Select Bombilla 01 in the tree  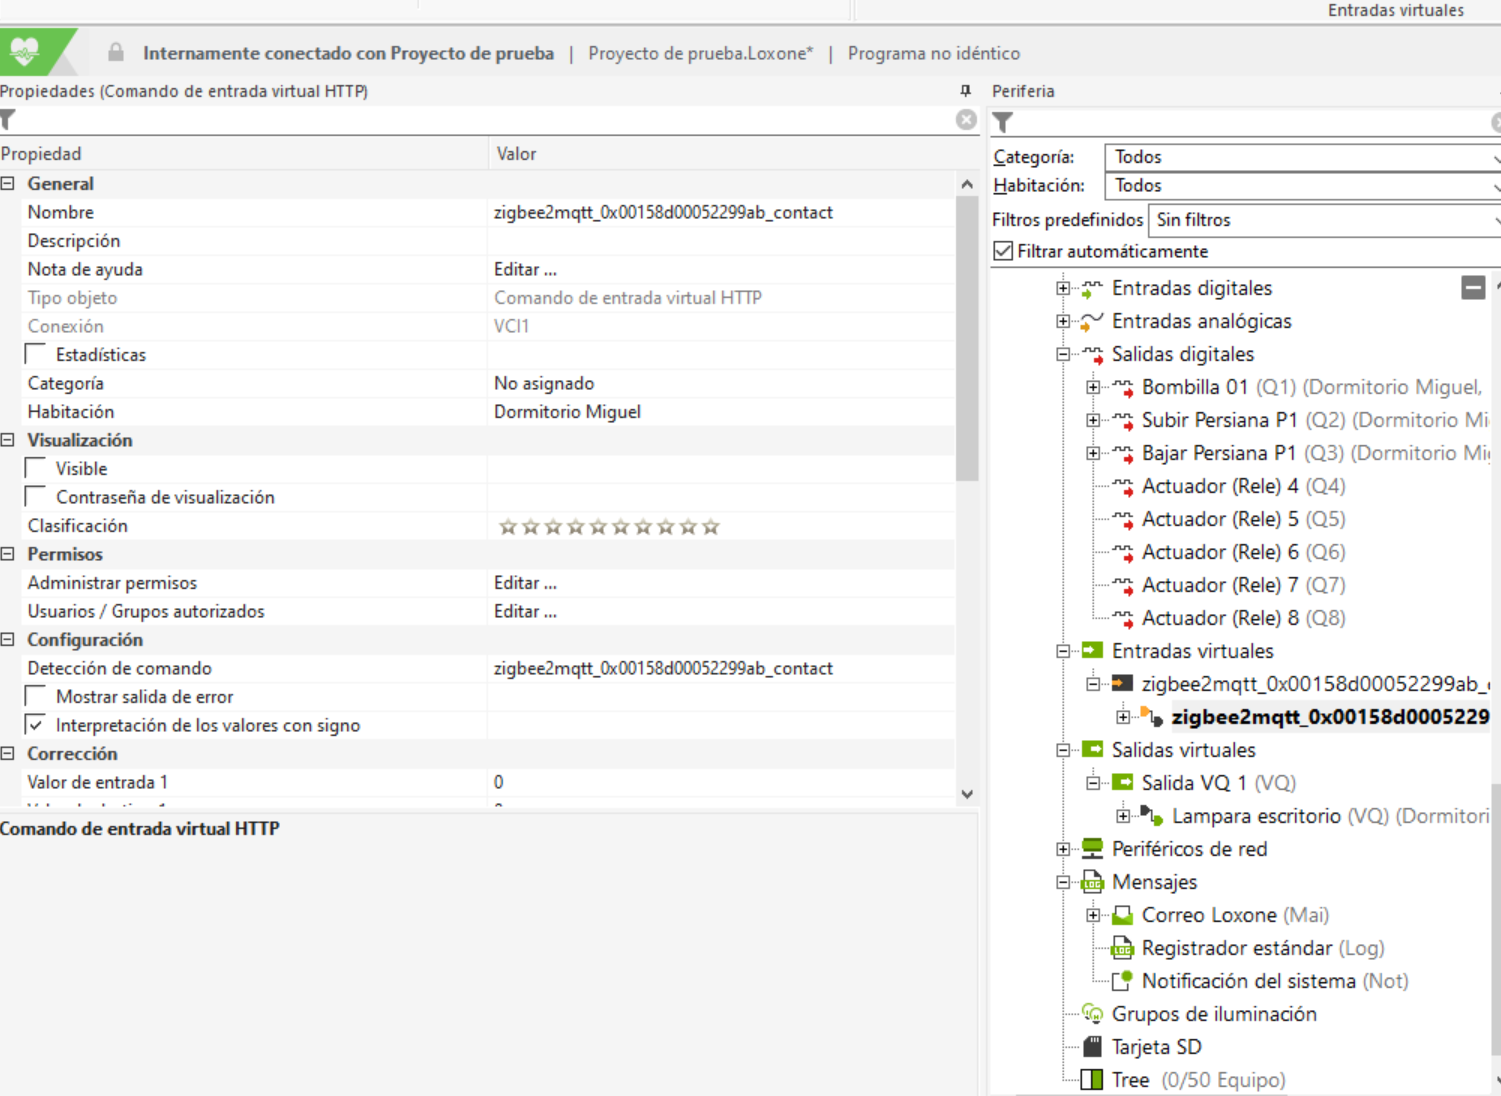pyautogui.click(x=1194, y=387)
